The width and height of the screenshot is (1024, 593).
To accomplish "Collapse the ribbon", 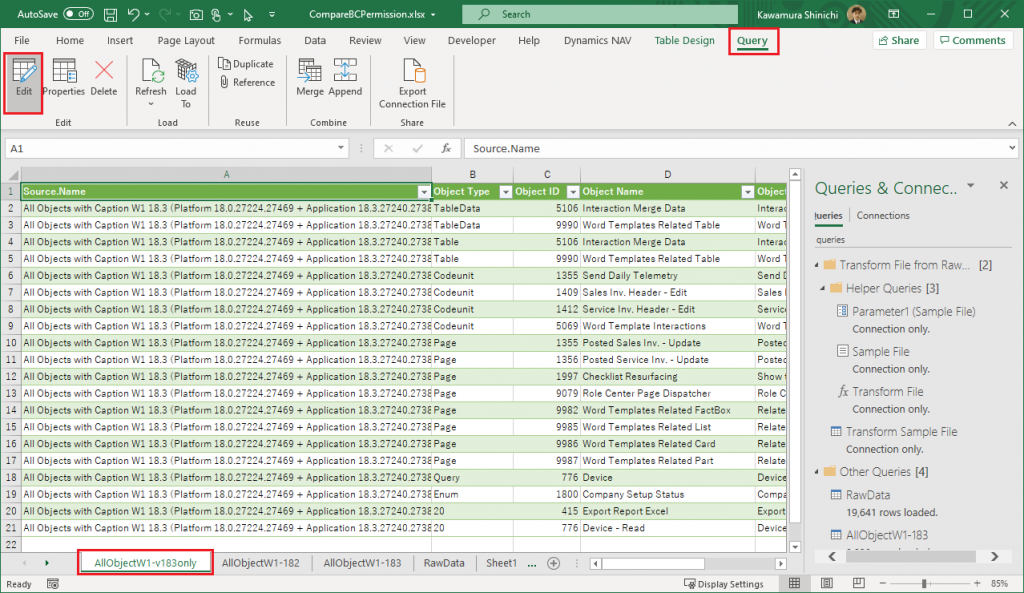I will (x=1012, y=123).
